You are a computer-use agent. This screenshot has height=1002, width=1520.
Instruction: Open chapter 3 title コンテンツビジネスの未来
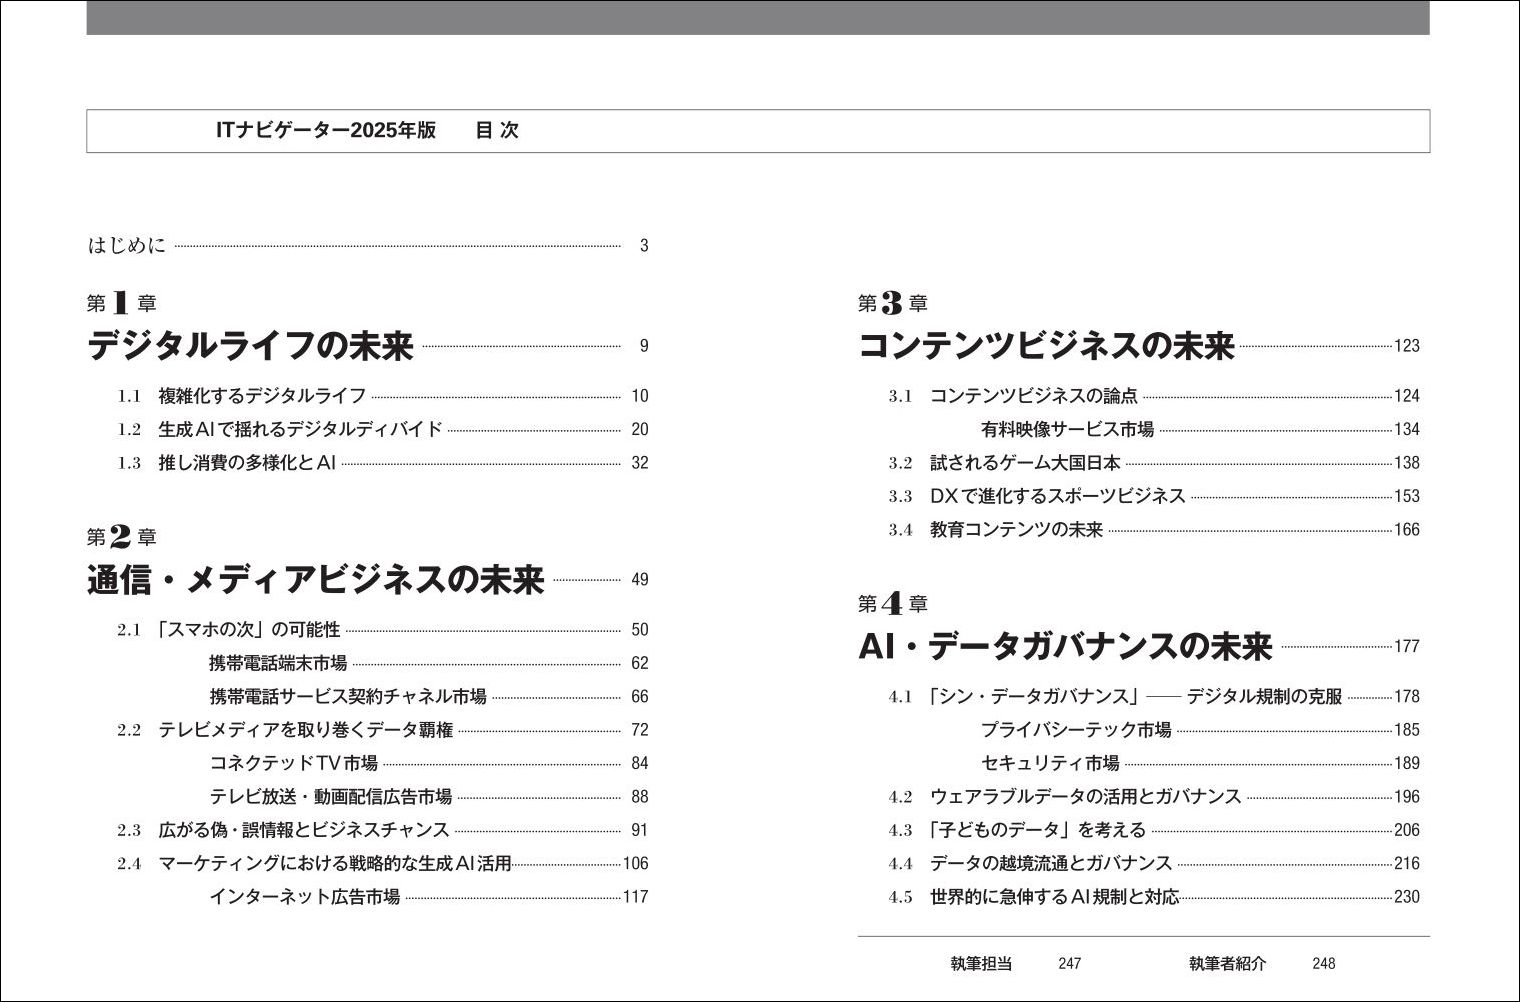coord(1046,346)
